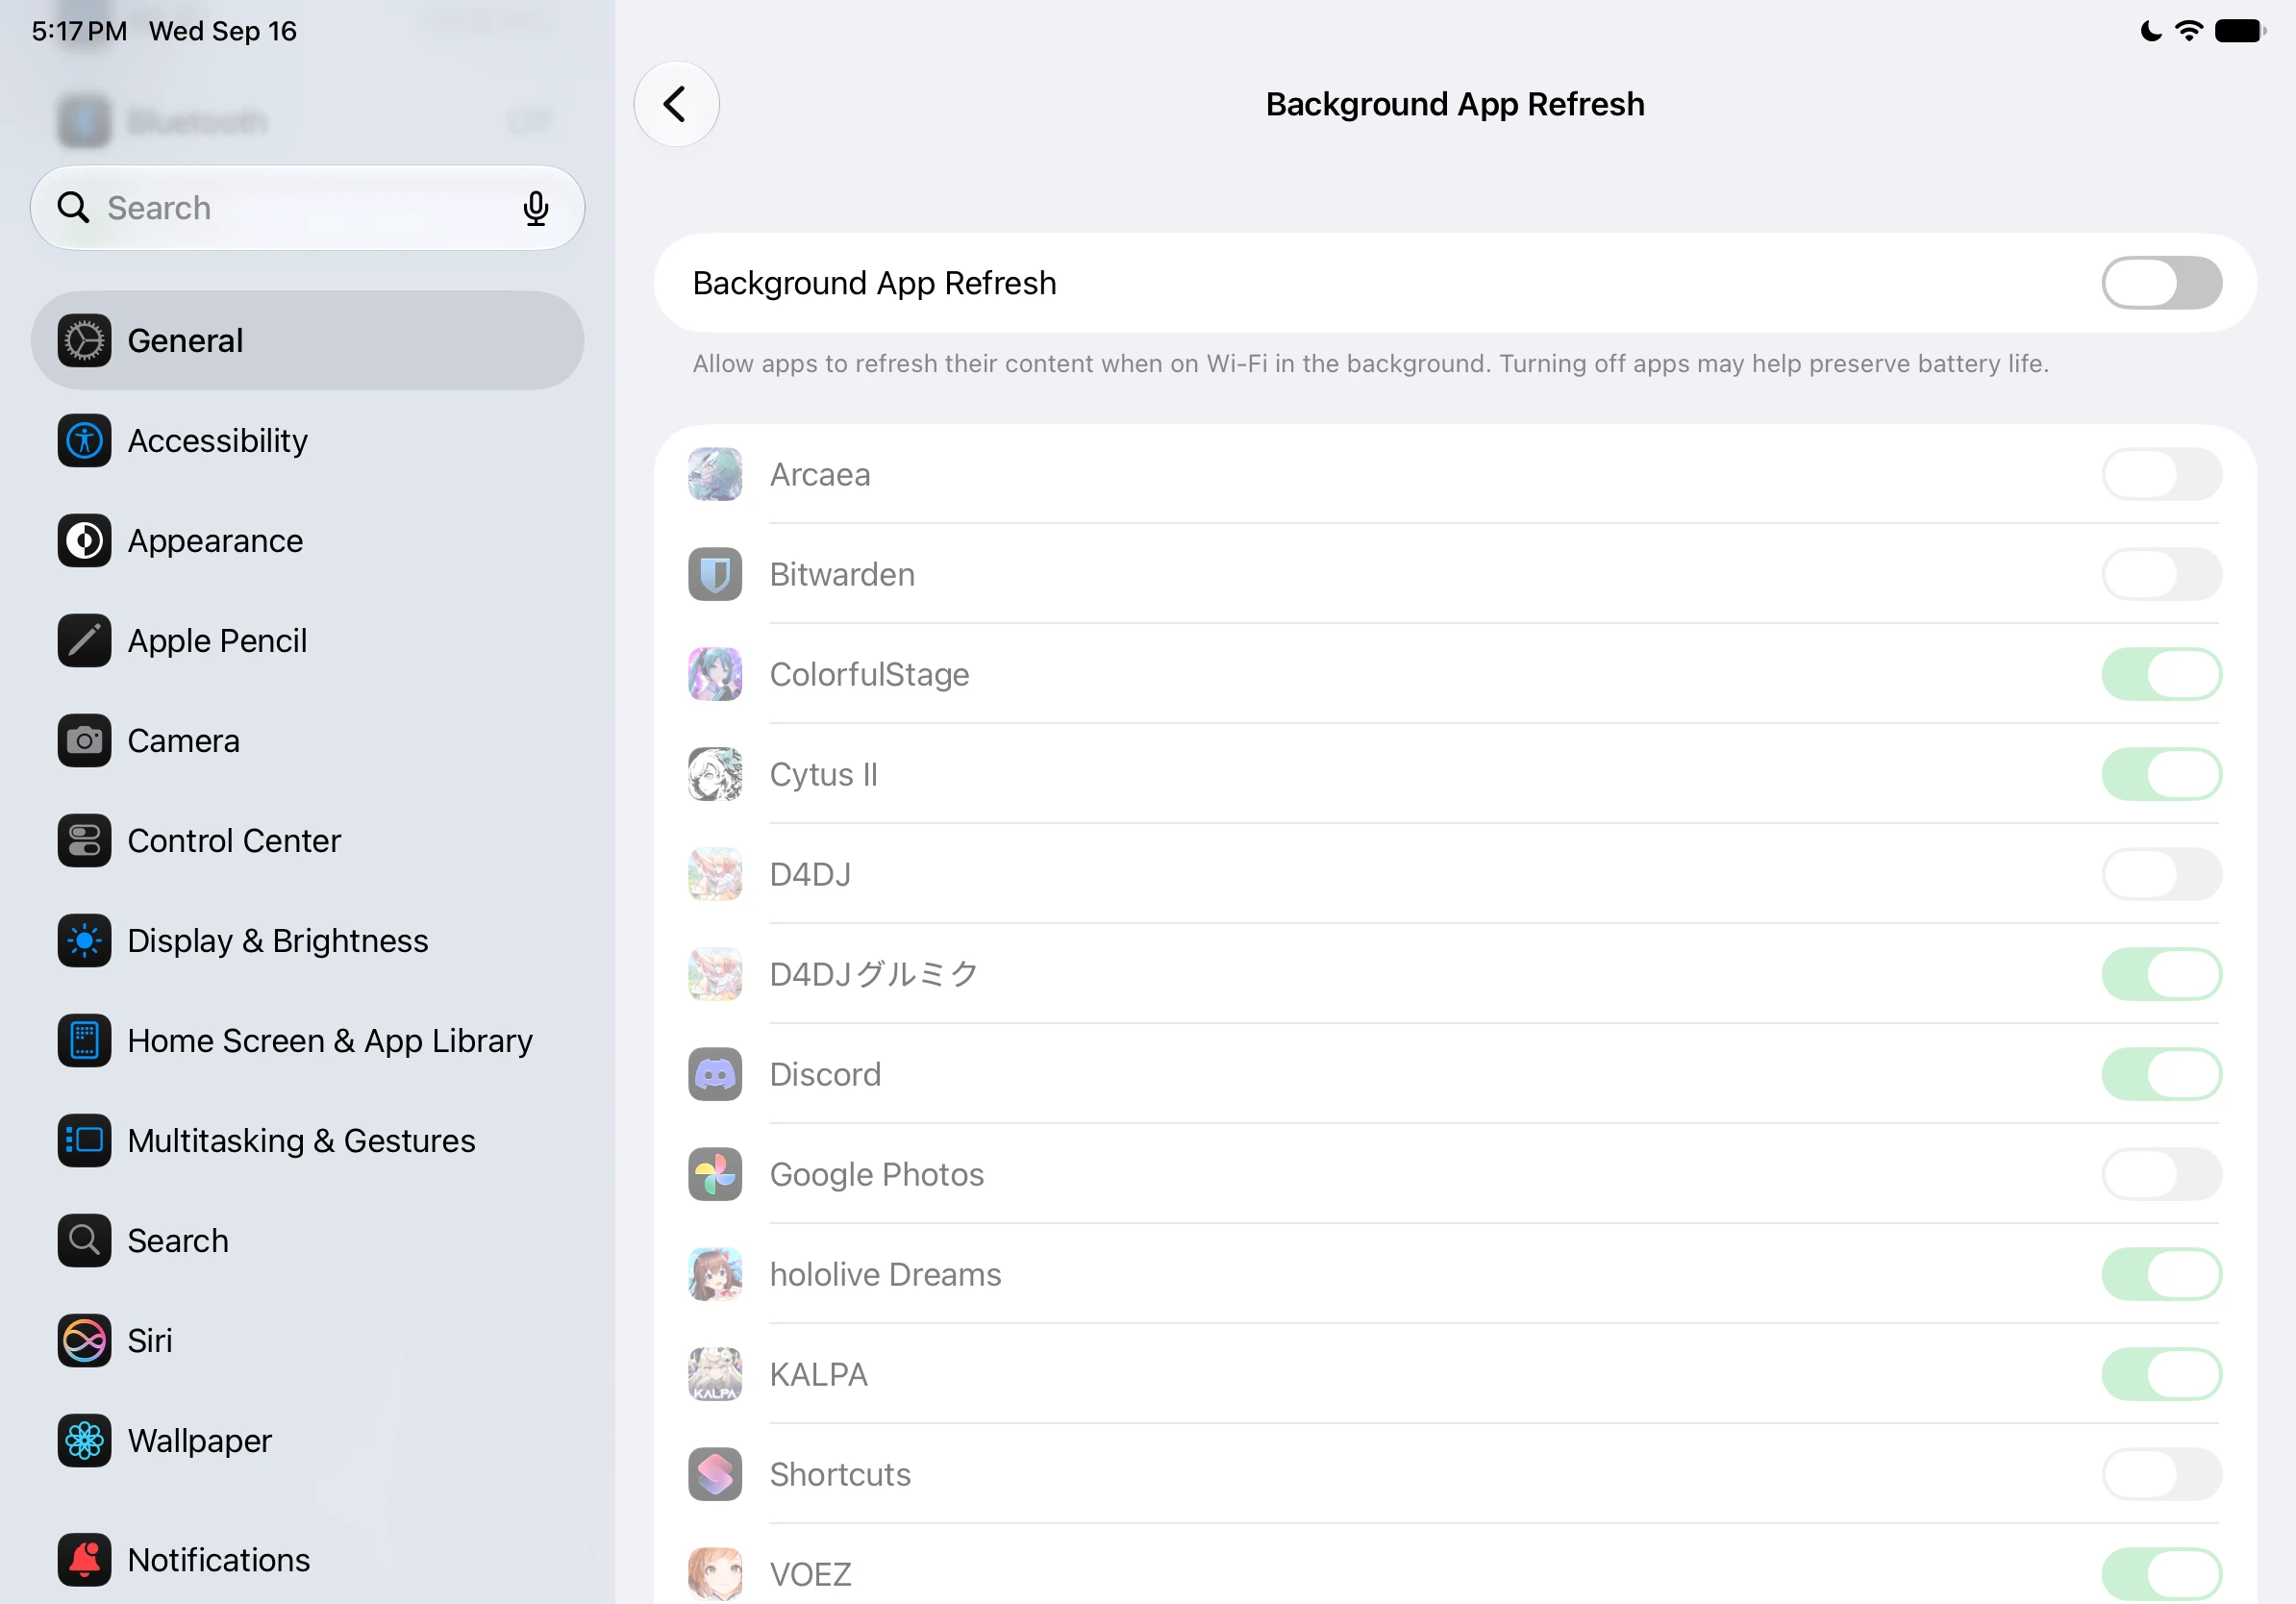Tap the Notifications bell icon
Screen dimensions: 2296x1604
[x=84, y=1560]
